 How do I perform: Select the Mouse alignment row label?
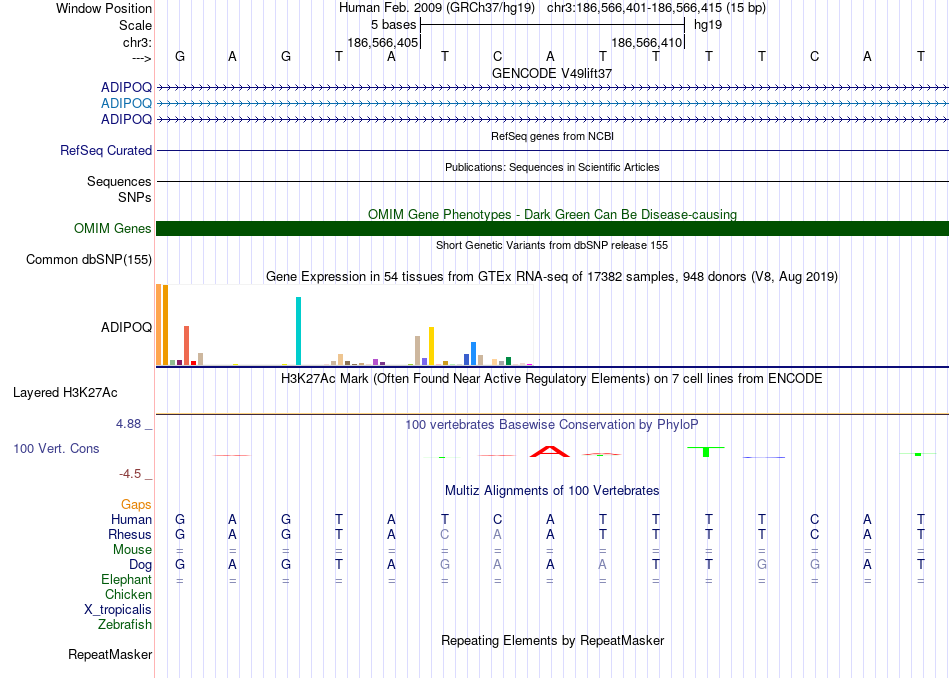point(132,550)
